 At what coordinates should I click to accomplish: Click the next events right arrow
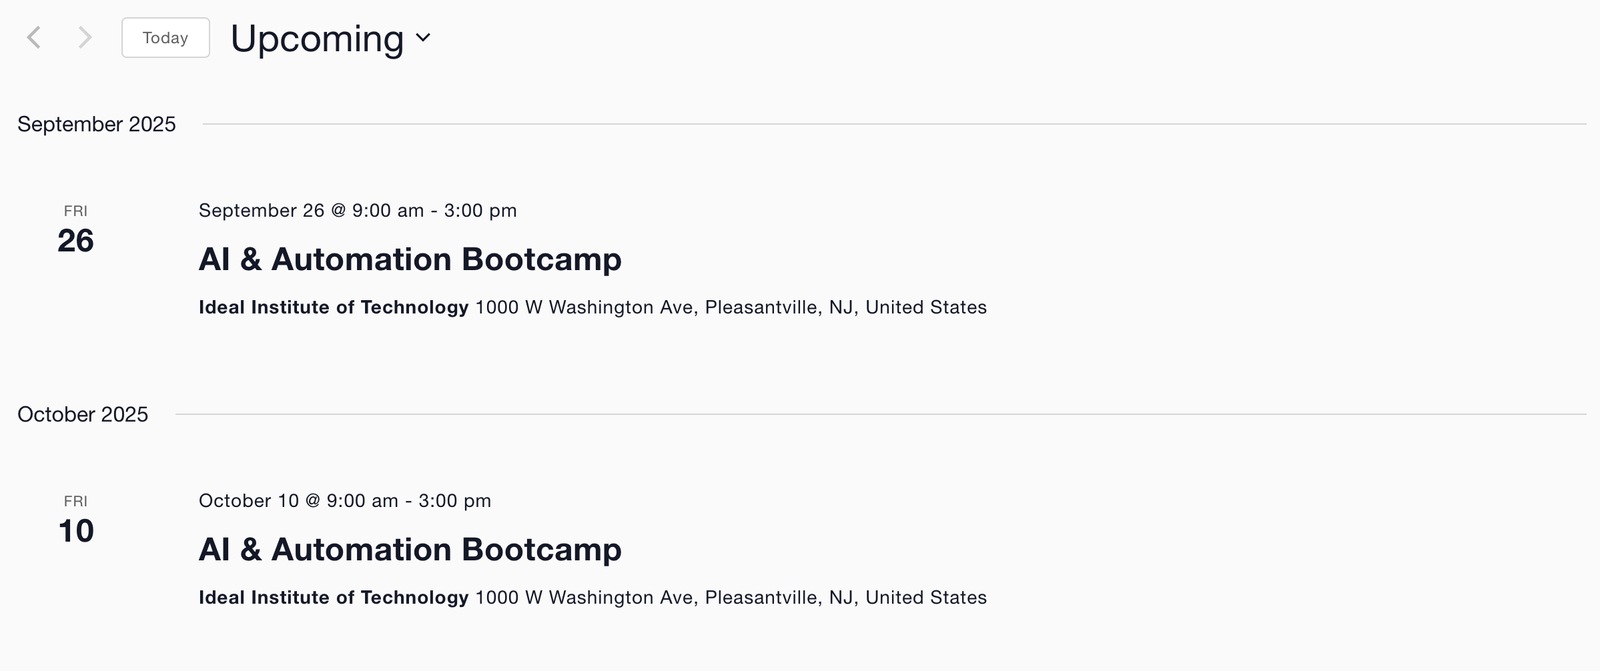[x=85, y=38]
